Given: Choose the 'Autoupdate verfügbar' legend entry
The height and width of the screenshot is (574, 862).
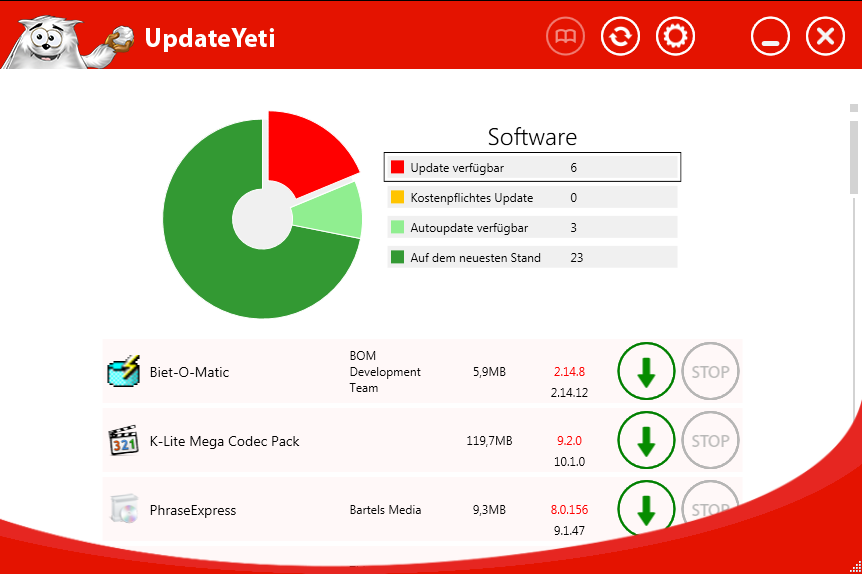Looking at the screenshot, I should point(532,228).
